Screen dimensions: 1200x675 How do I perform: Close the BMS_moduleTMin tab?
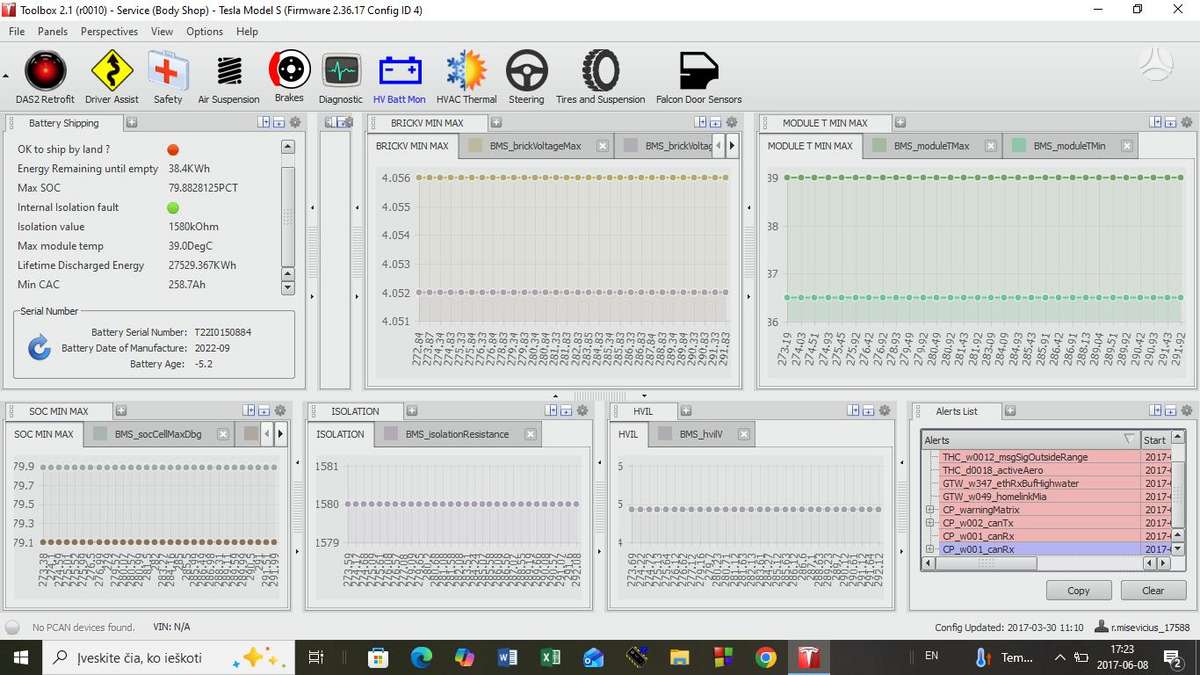pos(1126,146)
